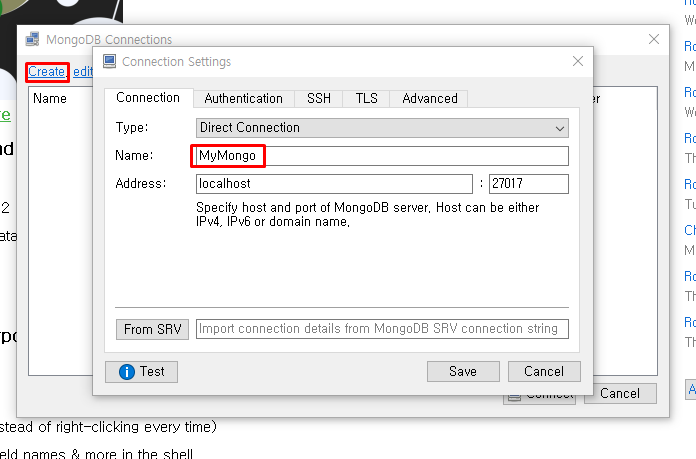Click the host and port help text
The height and width of the screenshot is (459, 696).
[x=368, y=214]
